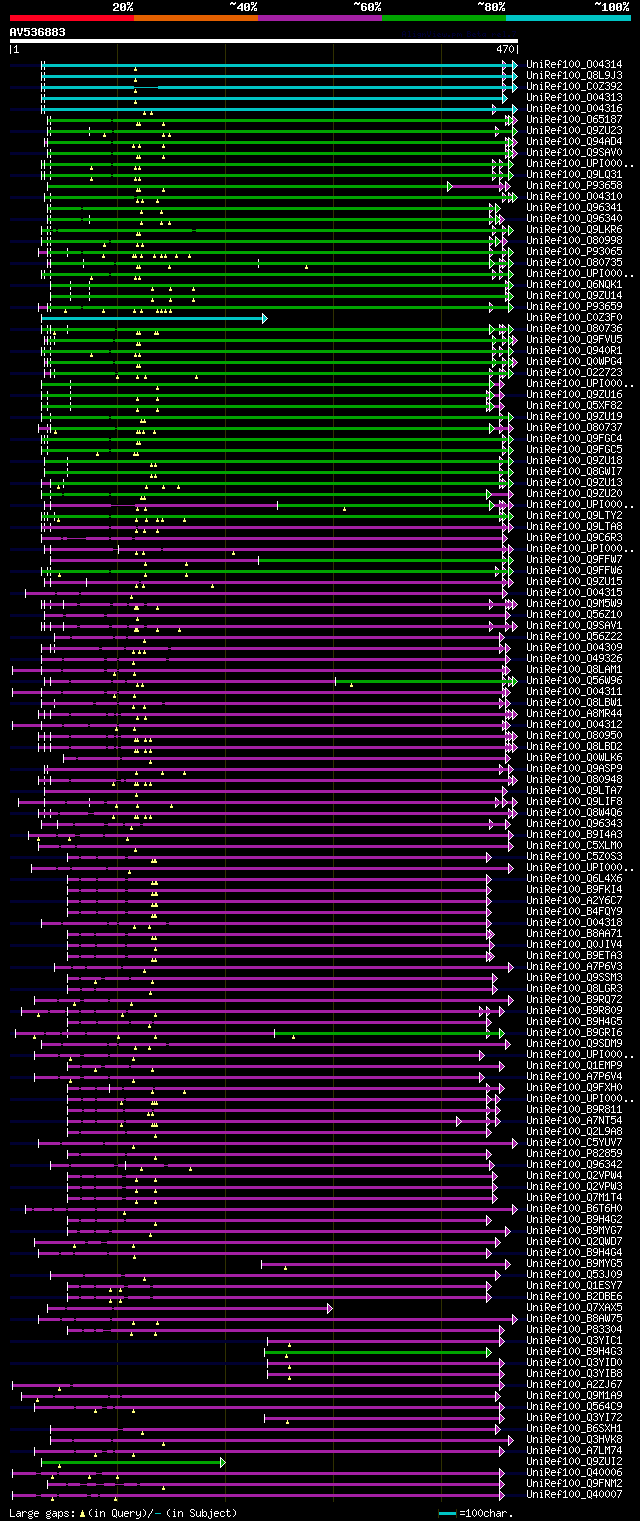
Task: Open the UniRef100_Q5XF82 entry
Action: [575, 406]
